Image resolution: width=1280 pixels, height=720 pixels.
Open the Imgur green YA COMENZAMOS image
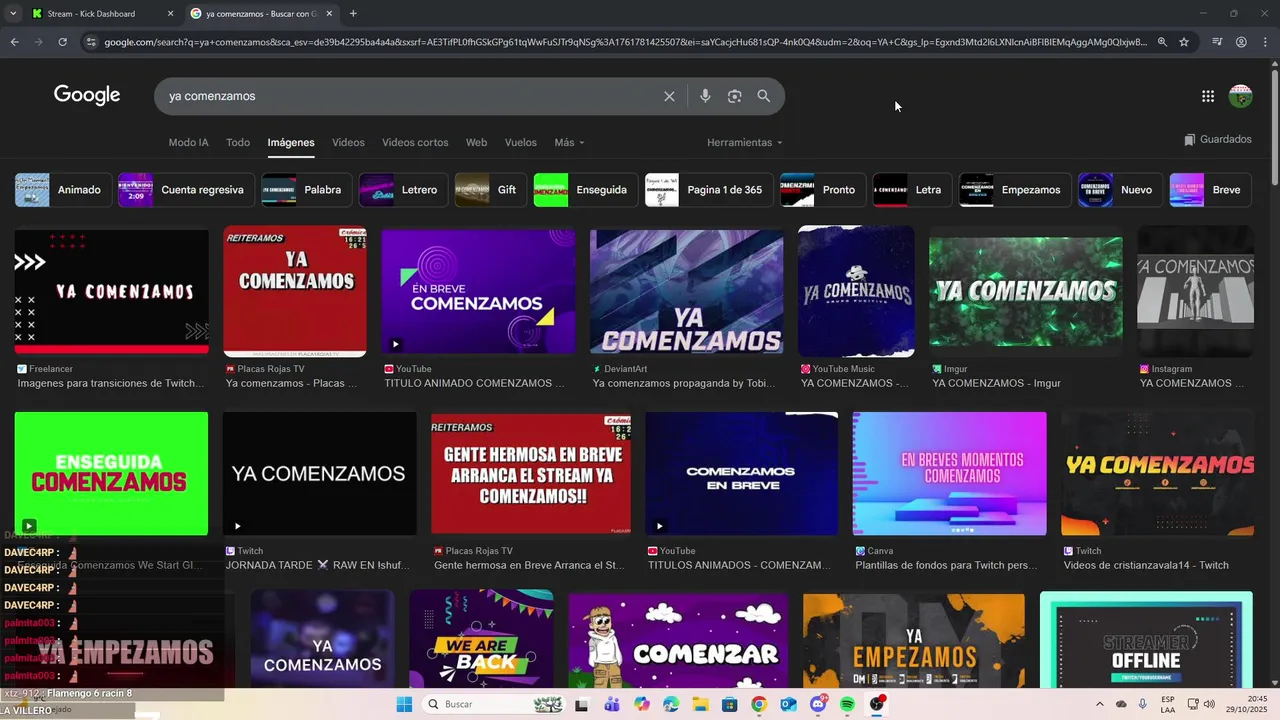[x=1026, y=291]
